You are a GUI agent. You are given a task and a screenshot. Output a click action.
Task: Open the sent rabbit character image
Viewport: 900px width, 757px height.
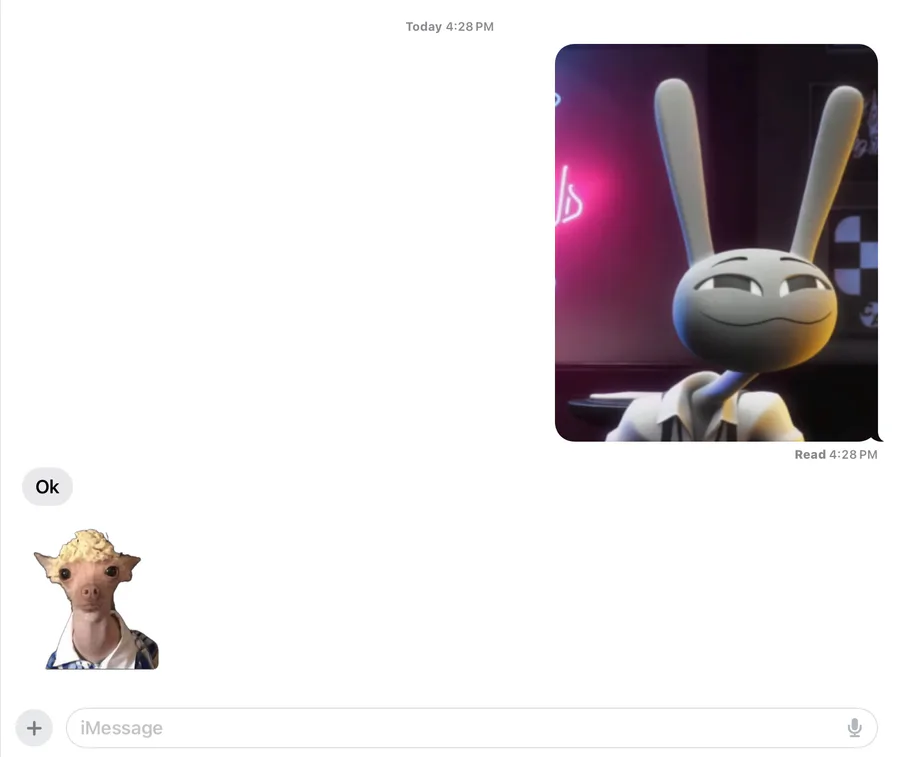(x=716, y=243)
